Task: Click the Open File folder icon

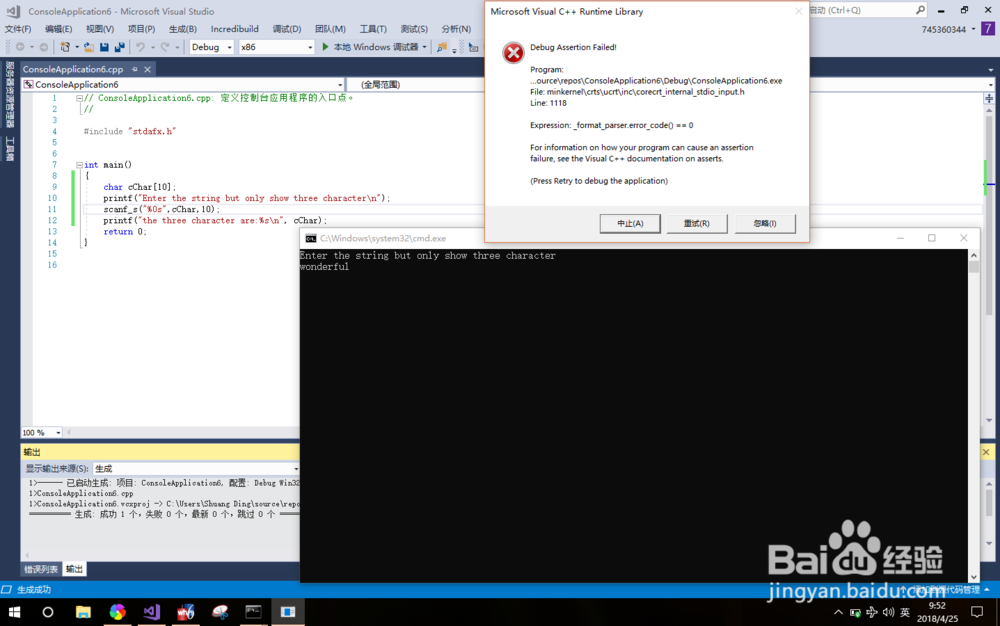Action: pos(89,47)
